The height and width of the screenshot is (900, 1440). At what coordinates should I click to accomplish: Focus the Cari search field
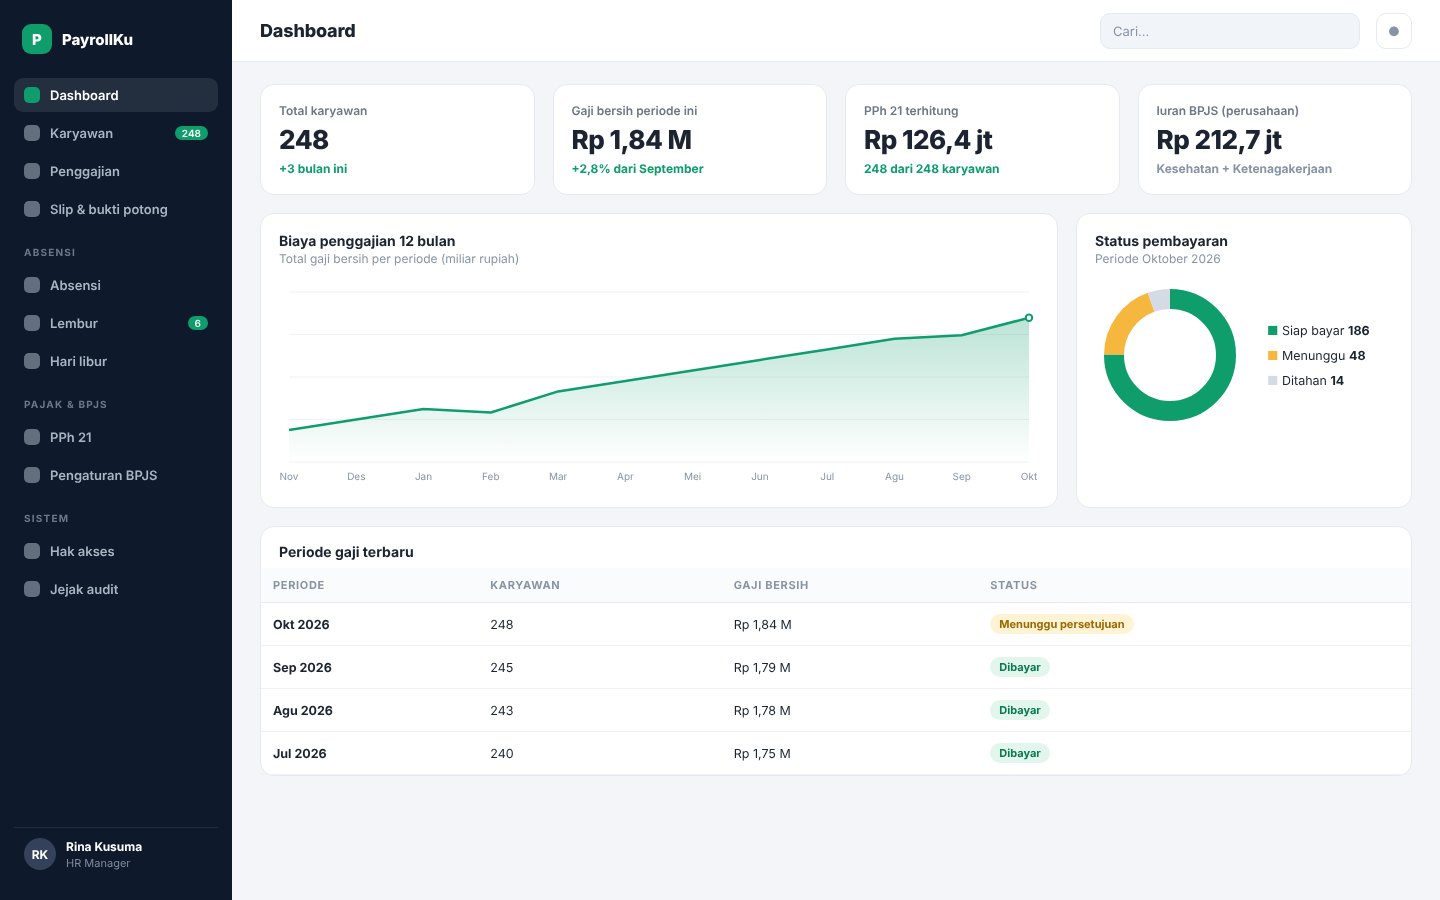click(1230, 31)
